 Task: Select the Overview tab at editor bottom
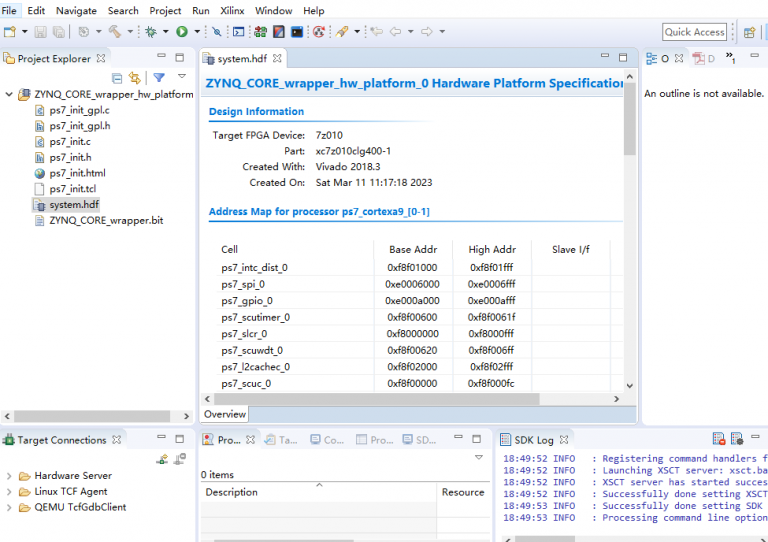225,414
